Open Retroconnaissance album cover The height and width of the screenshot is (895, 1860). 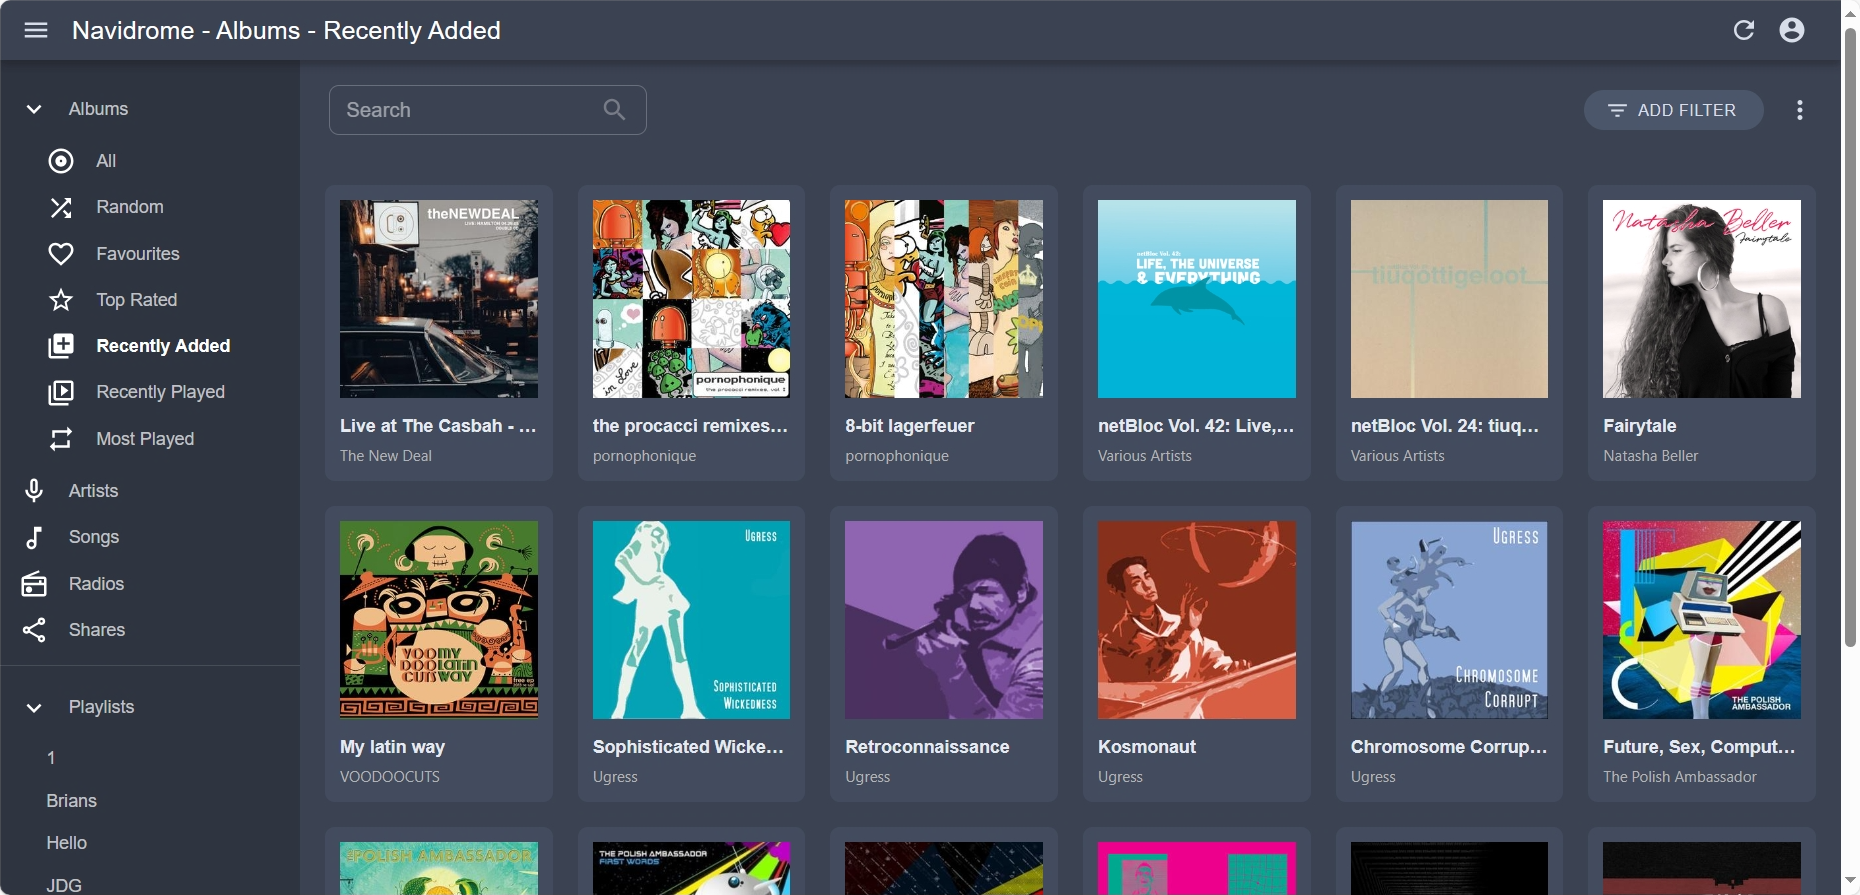coord(944,620)
